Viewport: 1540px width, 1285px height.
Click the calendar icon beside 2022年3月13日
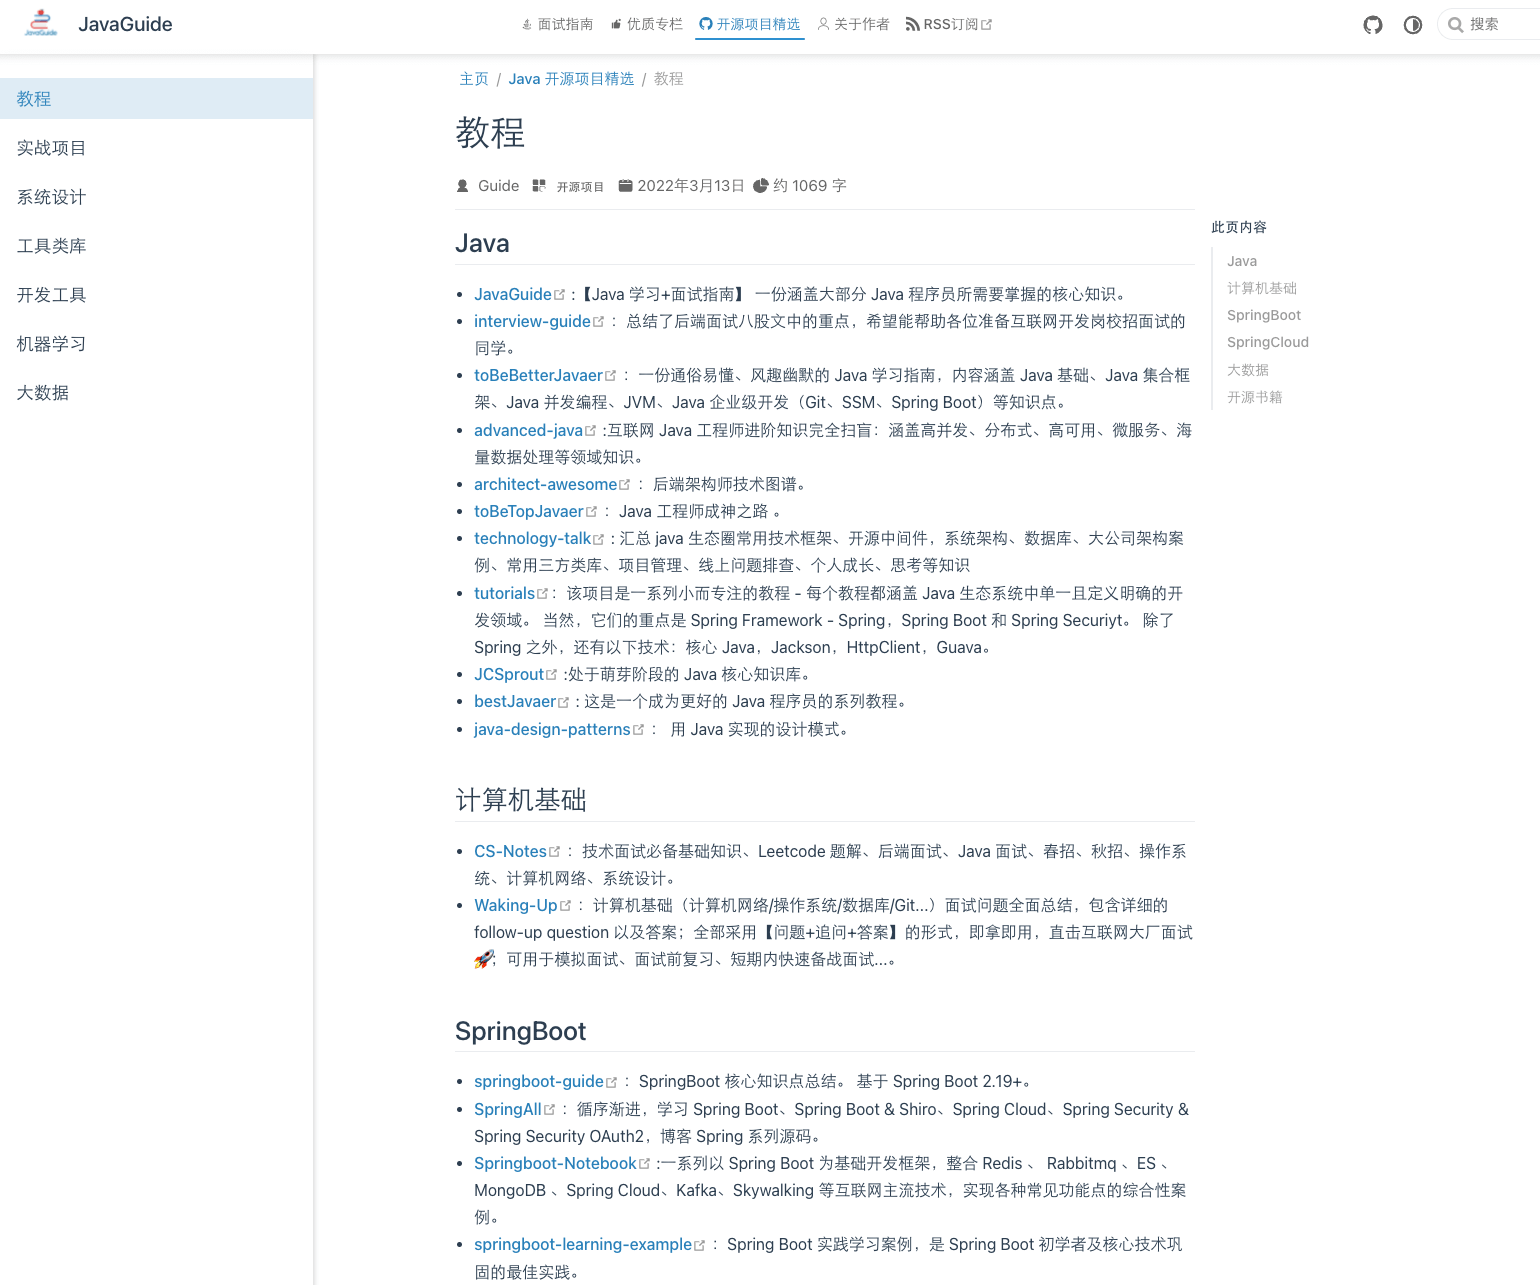point(625,186)
